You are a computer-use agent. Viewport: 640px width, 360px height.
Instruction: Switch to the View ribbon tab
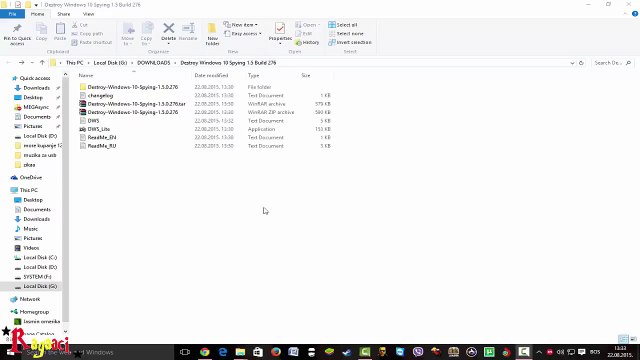89,14
